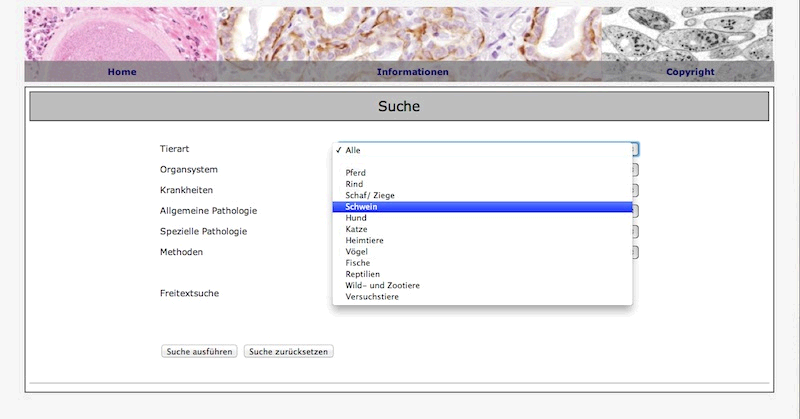Click the Suche ausführen button
This screenshot has width=800, height=419.
[199, 352]
